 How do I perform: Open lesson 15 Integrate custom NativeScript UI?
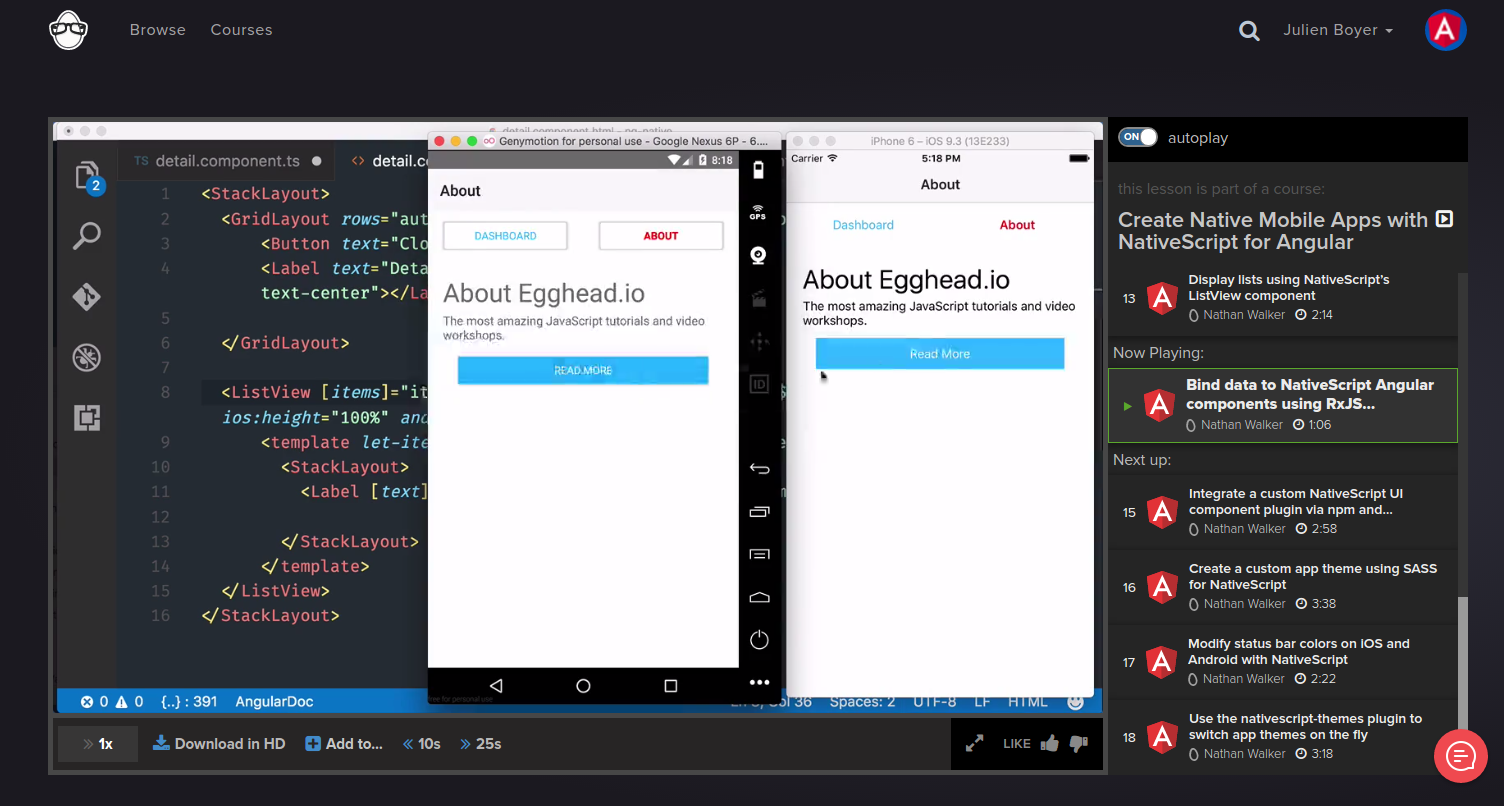tap(1282, 511)
